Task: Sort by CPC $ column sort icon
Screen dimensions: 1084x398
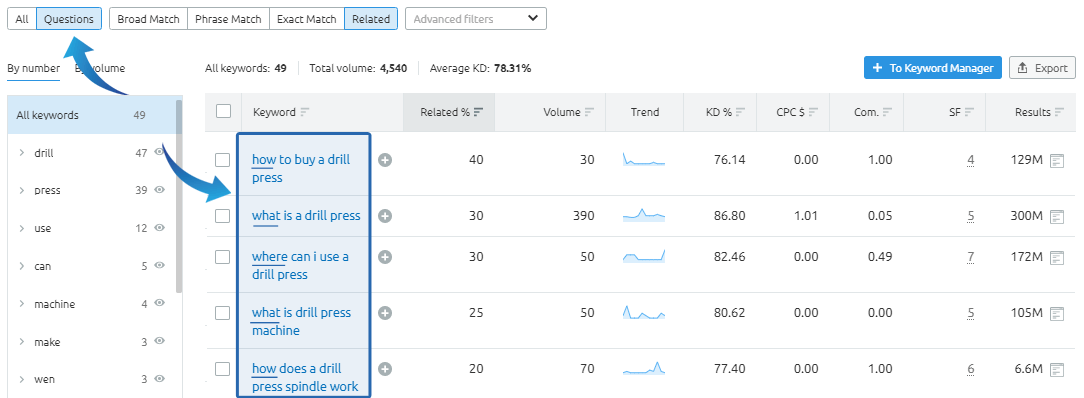Action: (x=814, y=112)
